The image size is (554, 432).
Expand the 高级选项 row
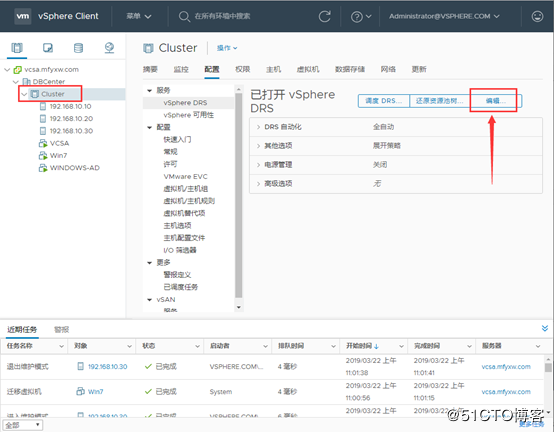point(258,184)
